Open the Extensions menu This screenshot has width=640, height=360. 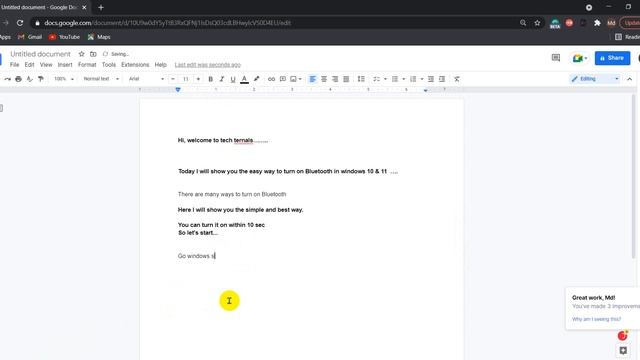135,64
